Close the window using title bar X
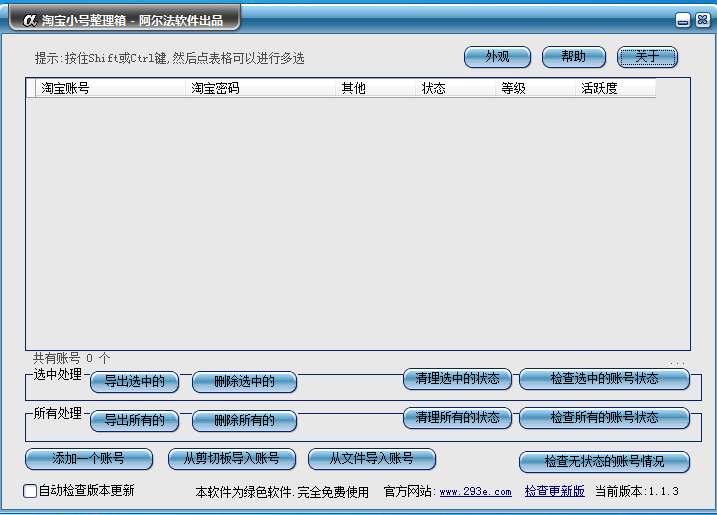Viewport: 717px width, 515px height. pyautogui.click(x=702, y=20)
